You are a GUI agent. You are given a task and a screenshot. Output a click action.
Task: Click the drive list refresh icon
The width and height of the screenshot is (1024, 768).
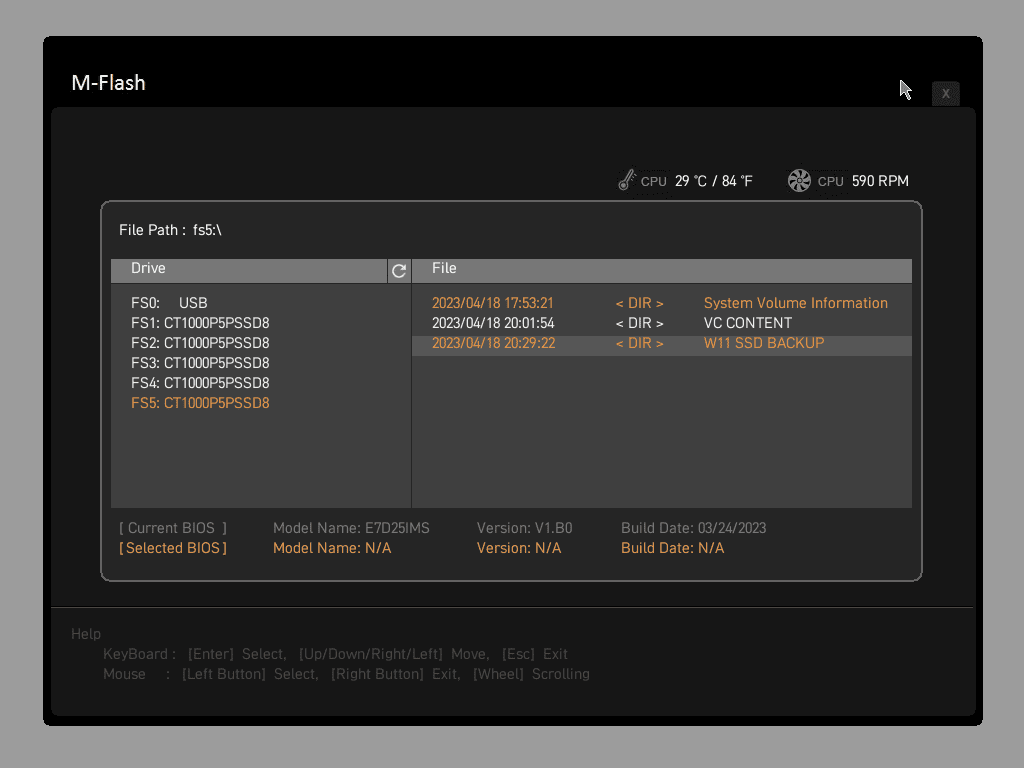click(x=399, y=271)
